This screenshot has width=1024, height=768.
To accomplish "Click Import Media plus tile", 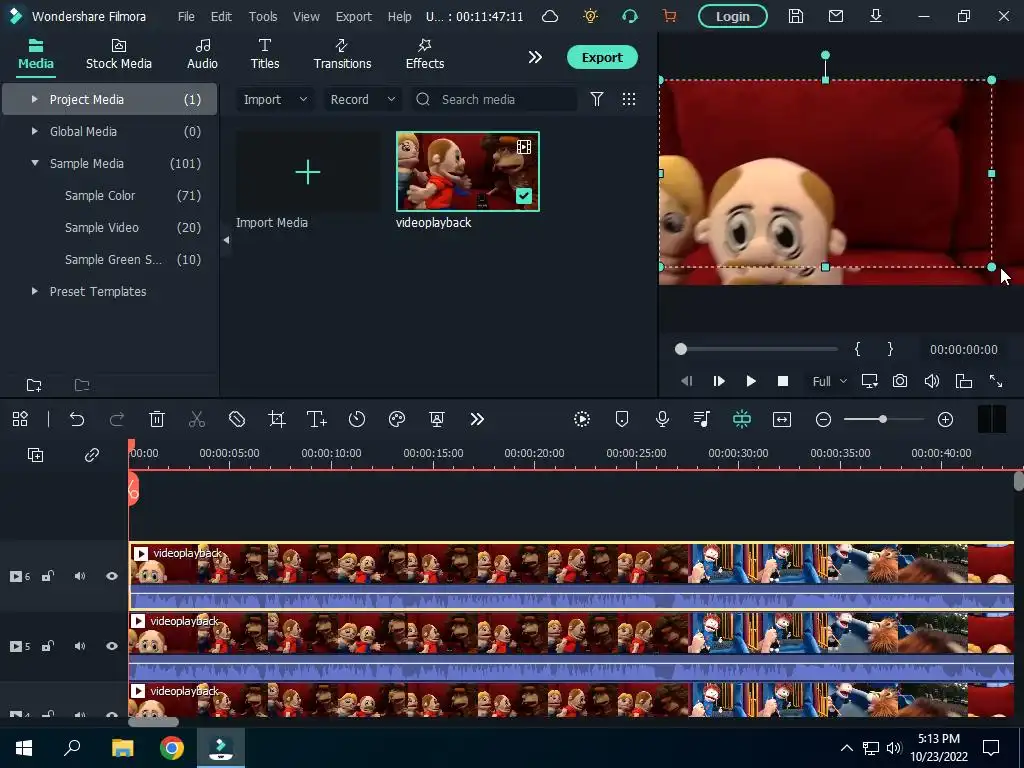I will click(x=308, y=172).
